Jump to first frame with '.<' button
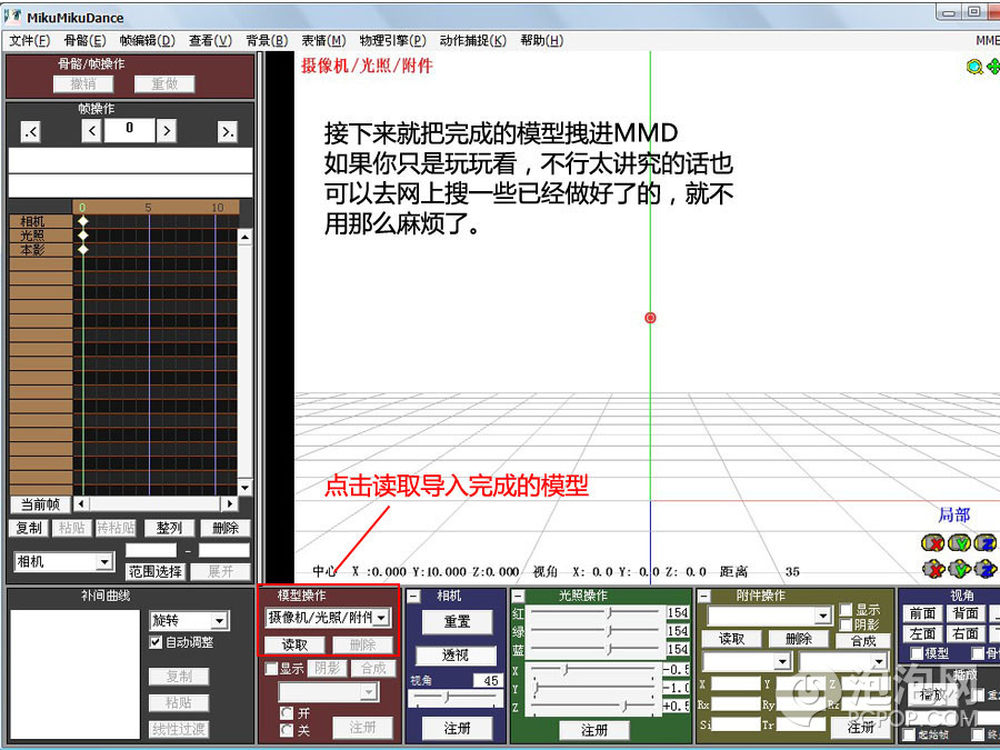The image size is (1000, 750). [x=31, y=131]
